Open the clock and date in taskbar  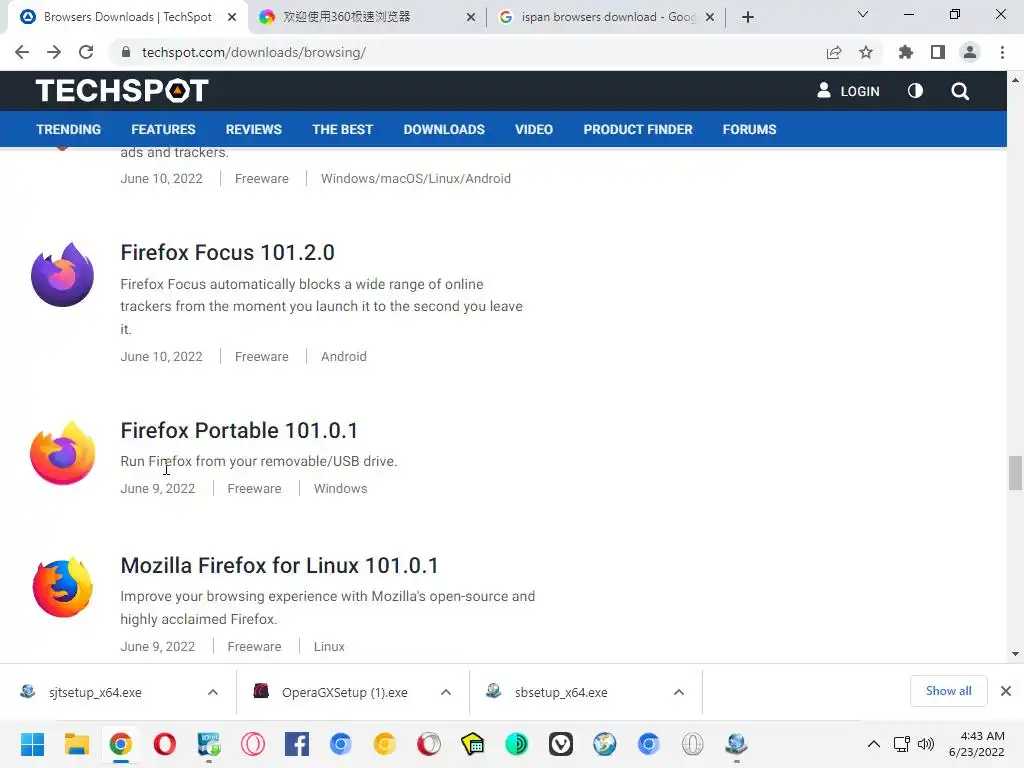pos(976,744)
